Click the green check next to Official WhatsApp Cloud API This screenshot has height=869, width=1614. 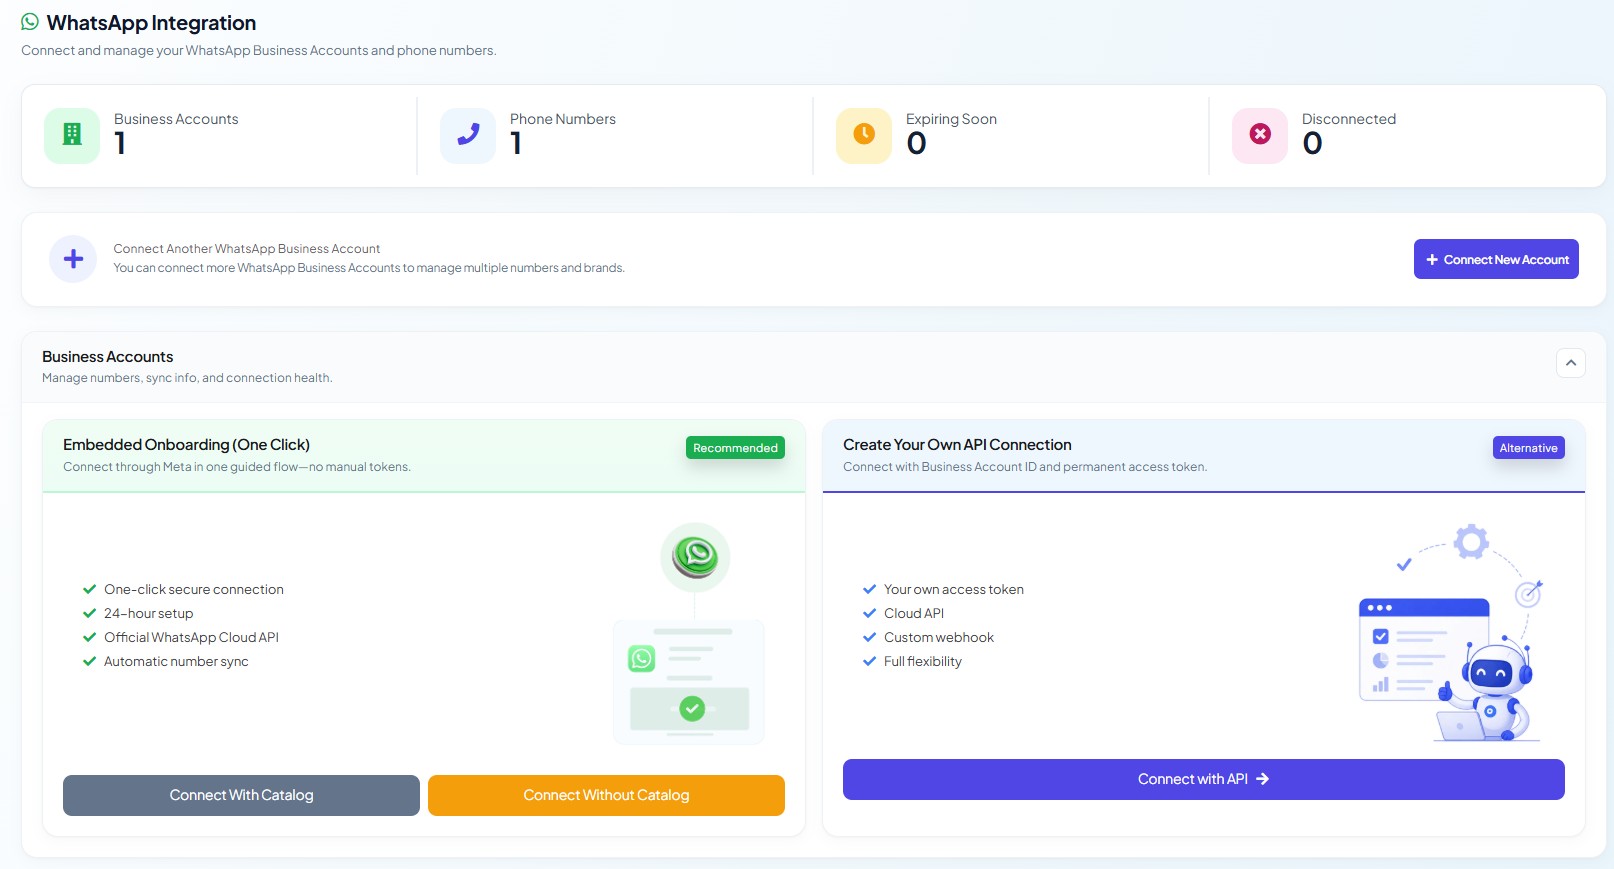[x=89, y=637]
